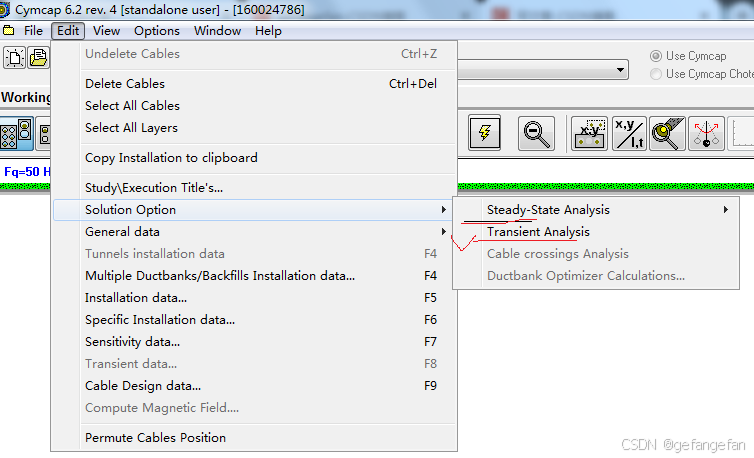This screenshot has width=754, height=458.
Task: Choose Permute Cables Position
Action: pyautogui.click(x=255, y=438)
